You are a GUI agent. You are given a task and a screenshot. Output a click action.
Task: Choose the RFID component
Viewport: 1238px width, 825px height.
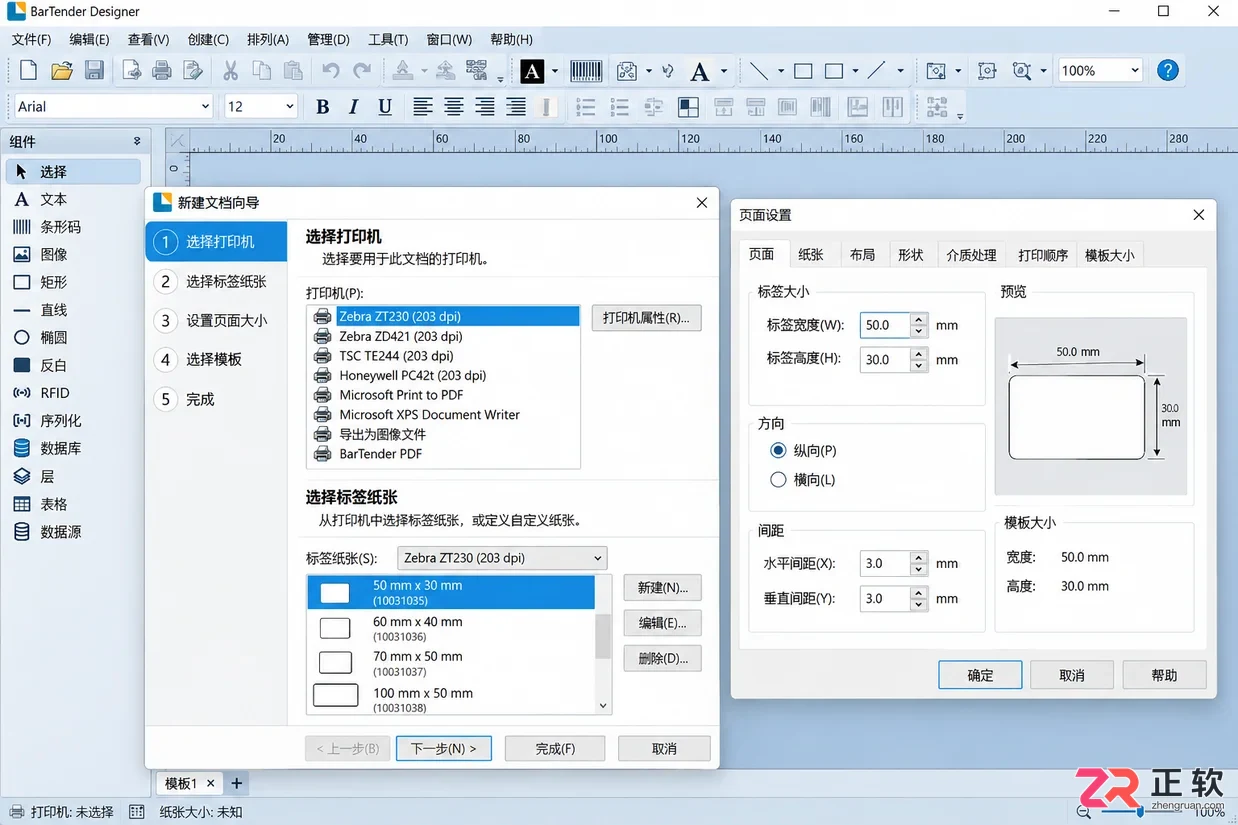(x=73, y=393)
